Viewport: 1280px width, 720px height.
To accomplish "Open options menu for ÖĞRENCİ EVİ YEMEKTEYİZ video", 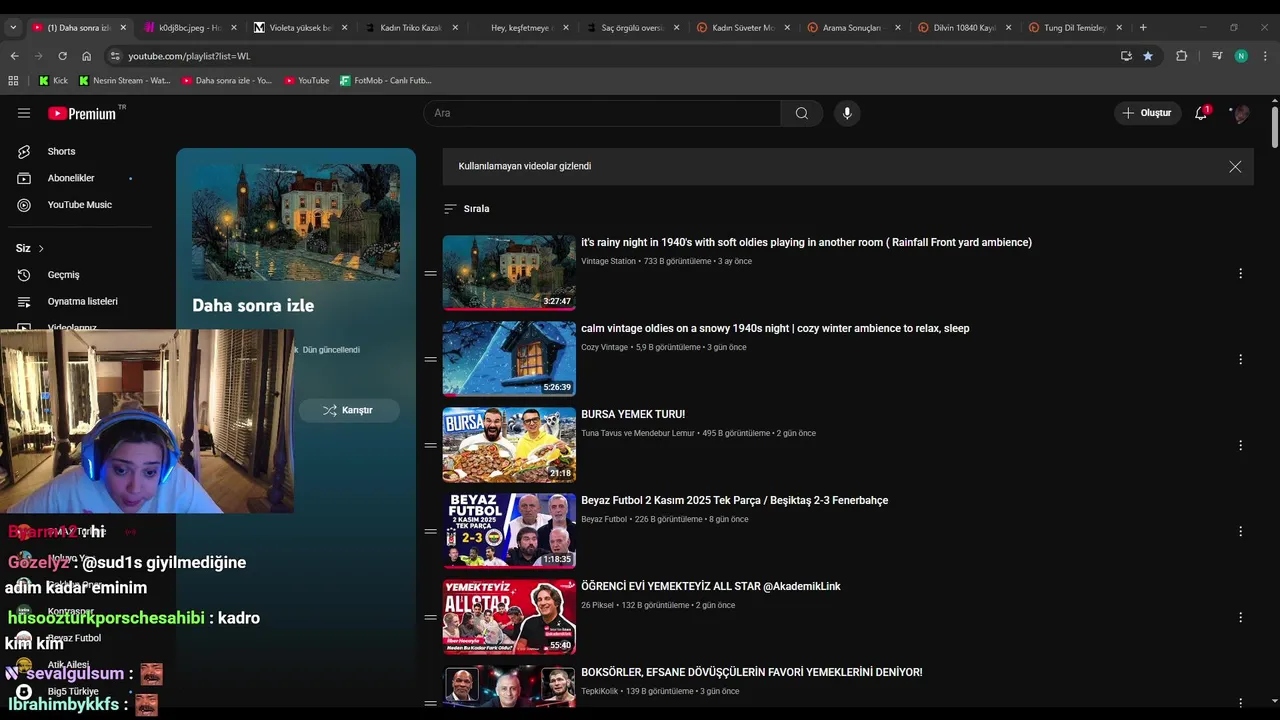I will tap(1240, 617).
